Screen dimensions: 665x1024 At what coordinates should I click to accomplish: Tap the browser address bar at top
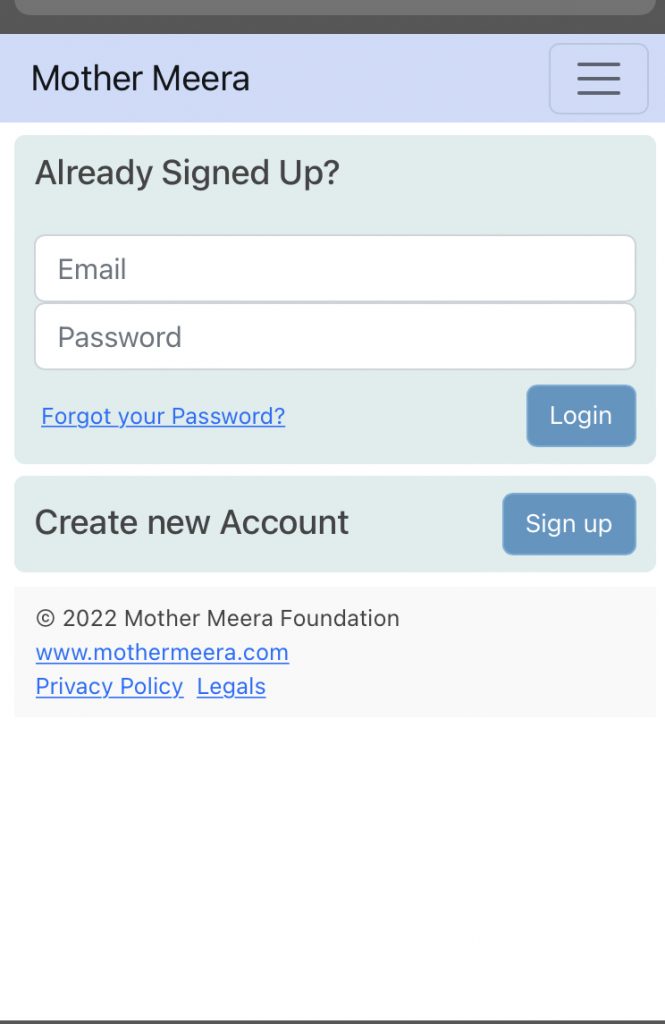coord(335,7)
